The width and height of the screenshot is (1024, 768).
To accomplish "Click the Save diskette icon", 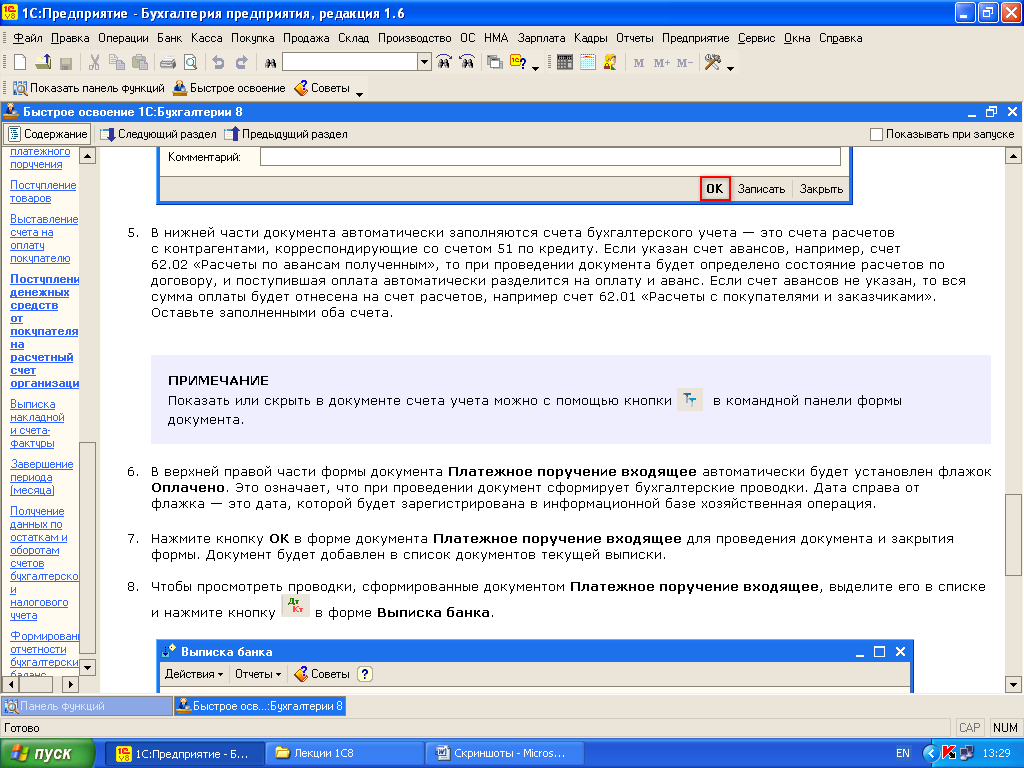I will (65, 63).
